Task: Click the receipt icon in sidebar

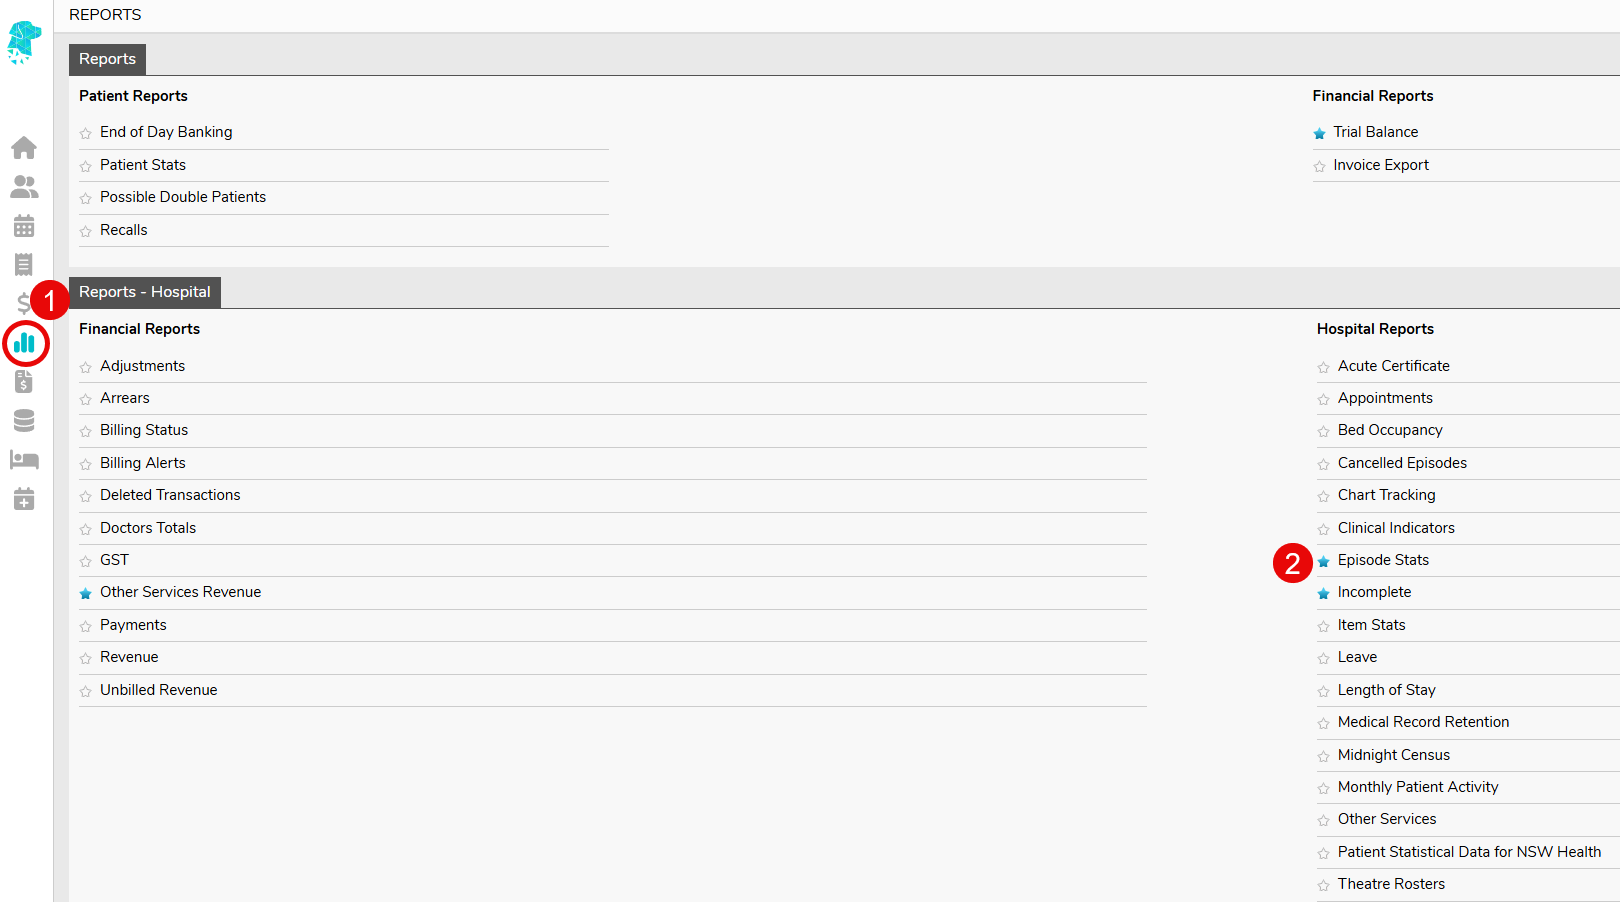Action: pyautogui.click(x=24, y=264)
